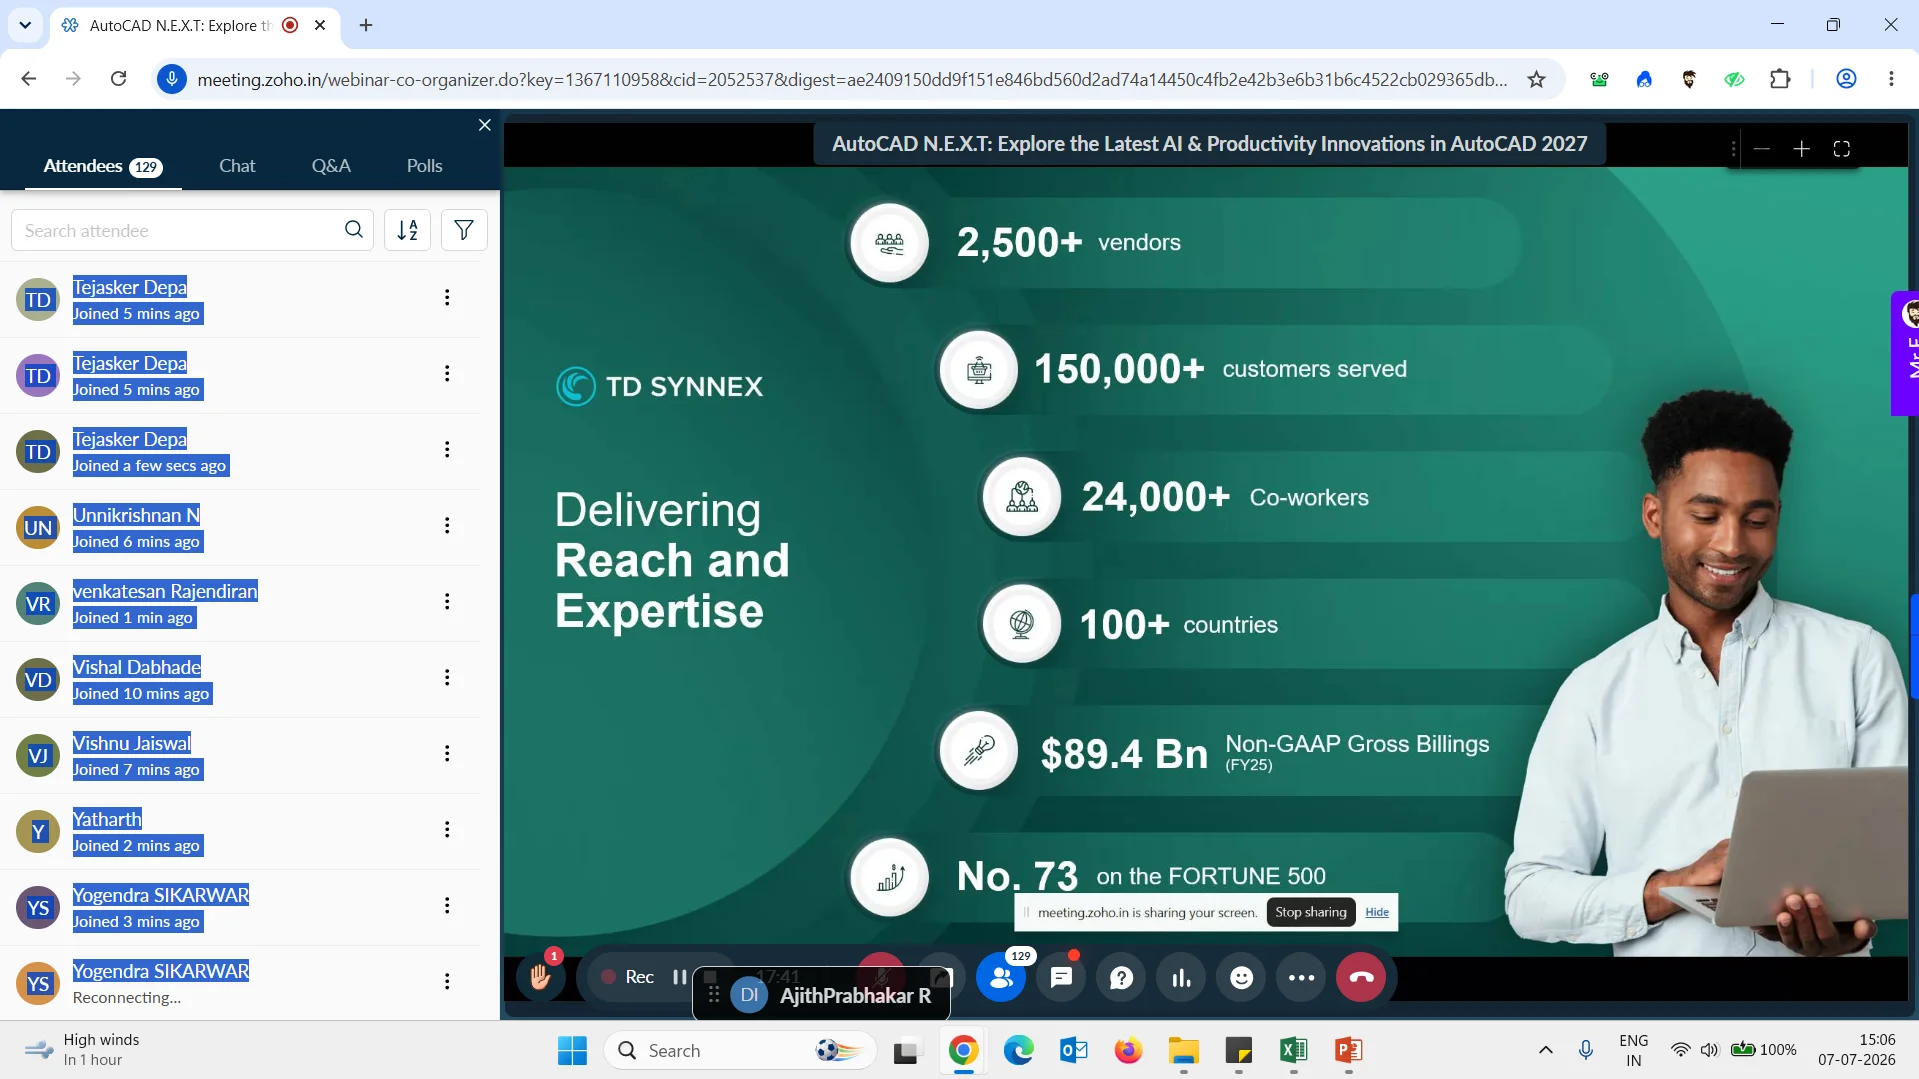Click the microphone permission icon in the address bar
The height and width of the screenshot is (1079, 1919).
(x=172, y=79)
